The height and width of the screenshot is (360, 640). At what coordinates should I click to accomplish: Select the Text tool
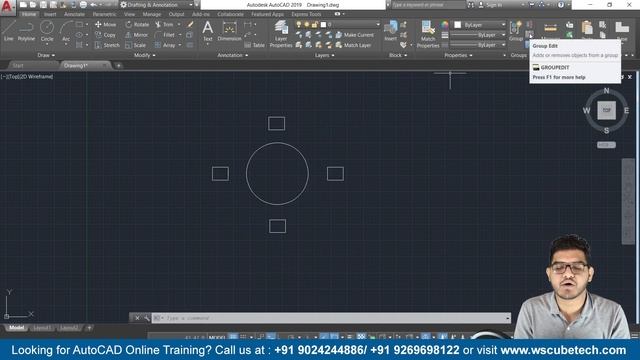207,31
